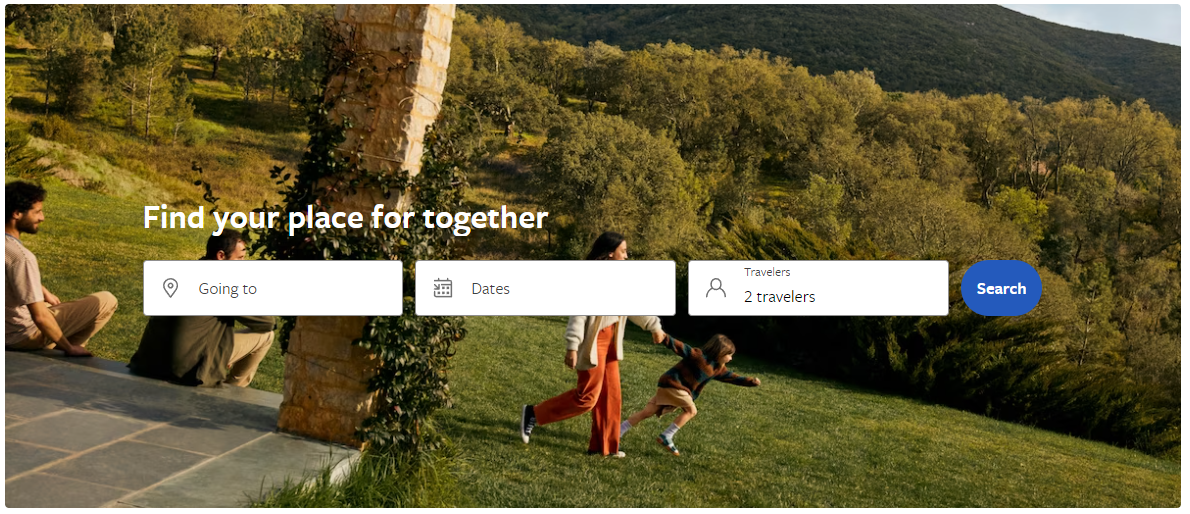The image size is (1190, 514).
Task: Open the Dates picker field
Action: [545, 289]
